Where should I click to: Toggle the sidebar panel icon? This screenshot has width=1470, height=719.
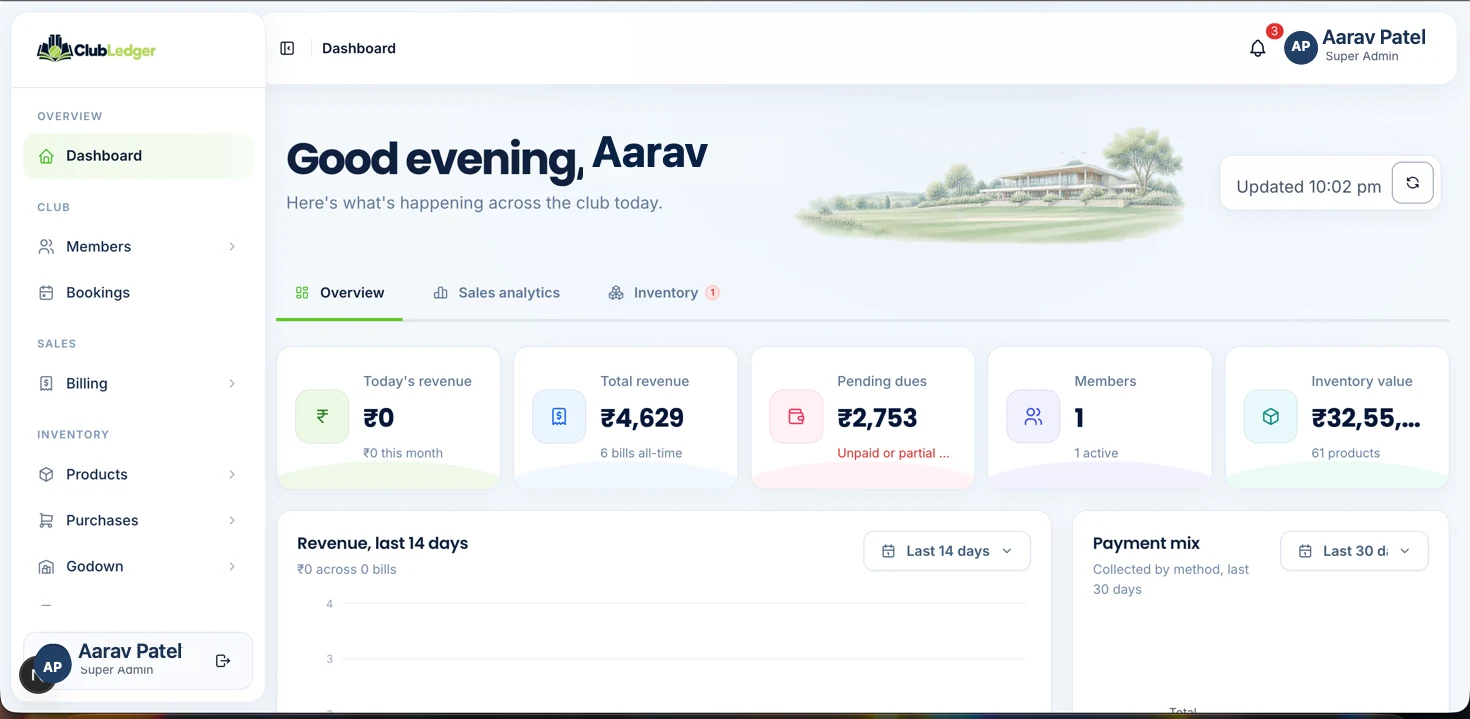287,48
